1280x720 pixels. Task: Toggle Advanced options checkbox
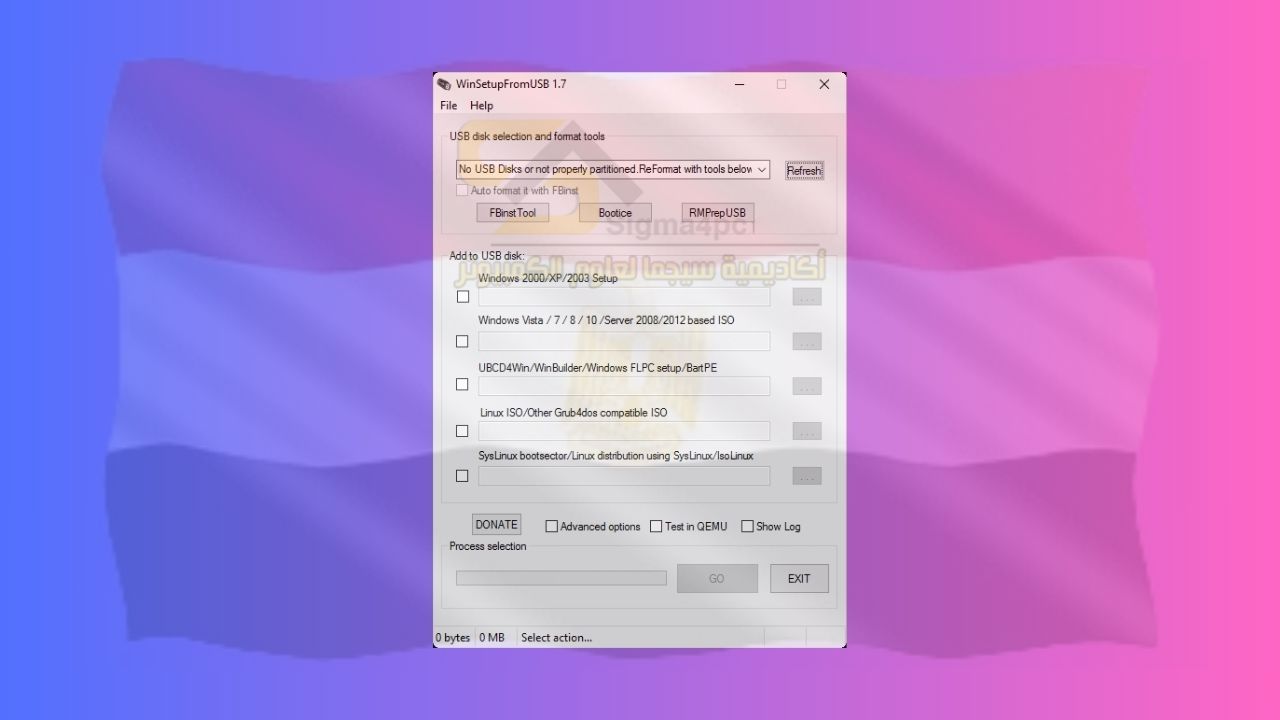pyautogui.click(x=551, y=526)
